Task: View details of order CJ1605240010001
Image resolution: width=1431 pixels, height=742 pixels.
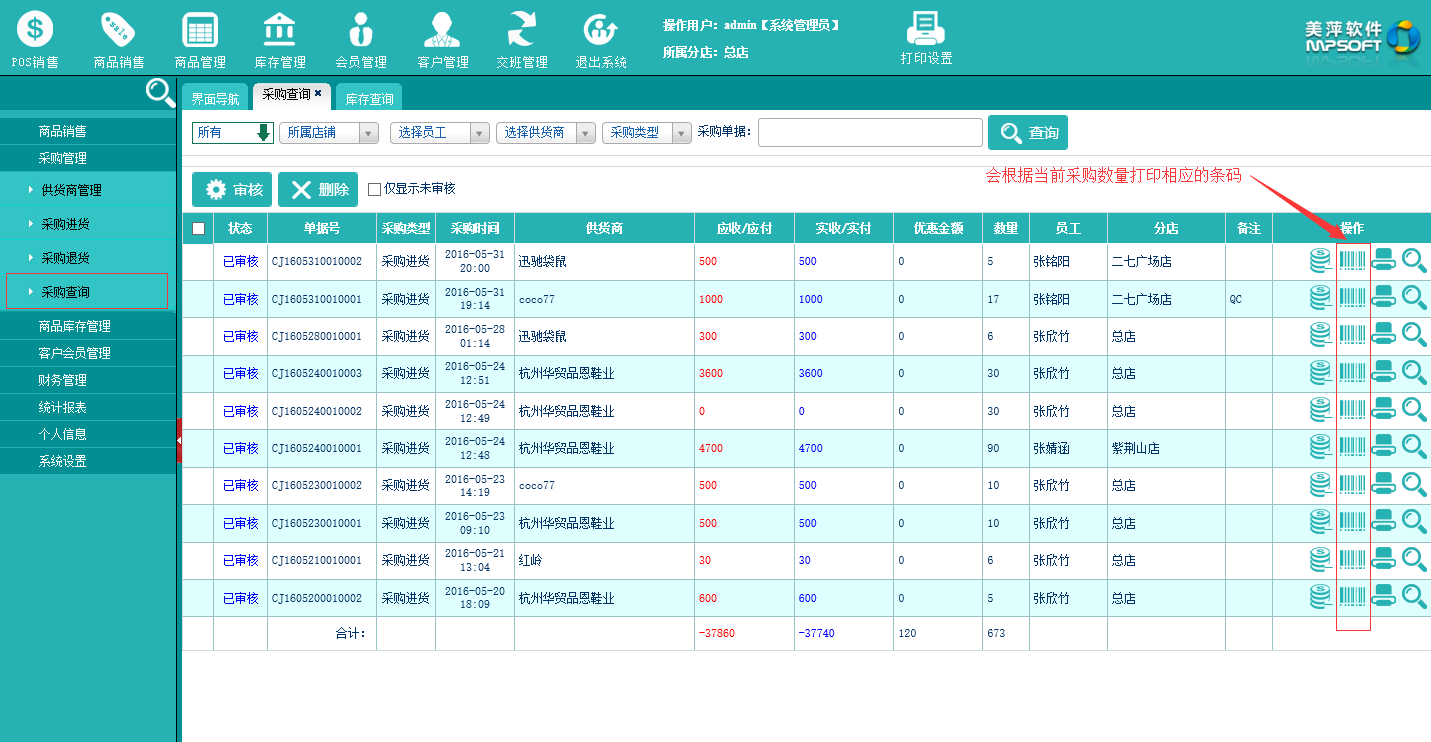Action: [x=1414, y=447]
